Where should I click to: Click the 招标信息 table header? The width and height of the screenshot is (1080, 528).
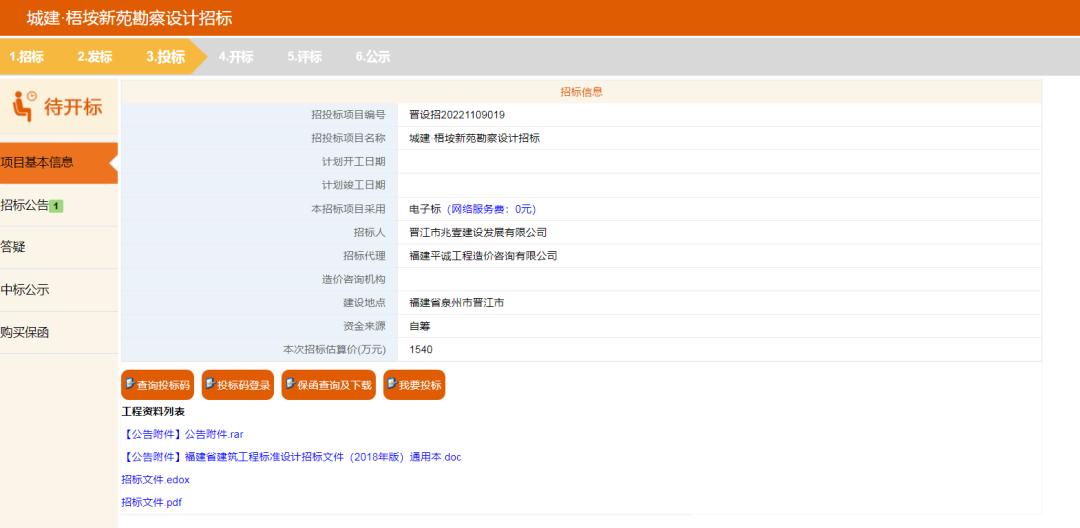coord(581,92)
